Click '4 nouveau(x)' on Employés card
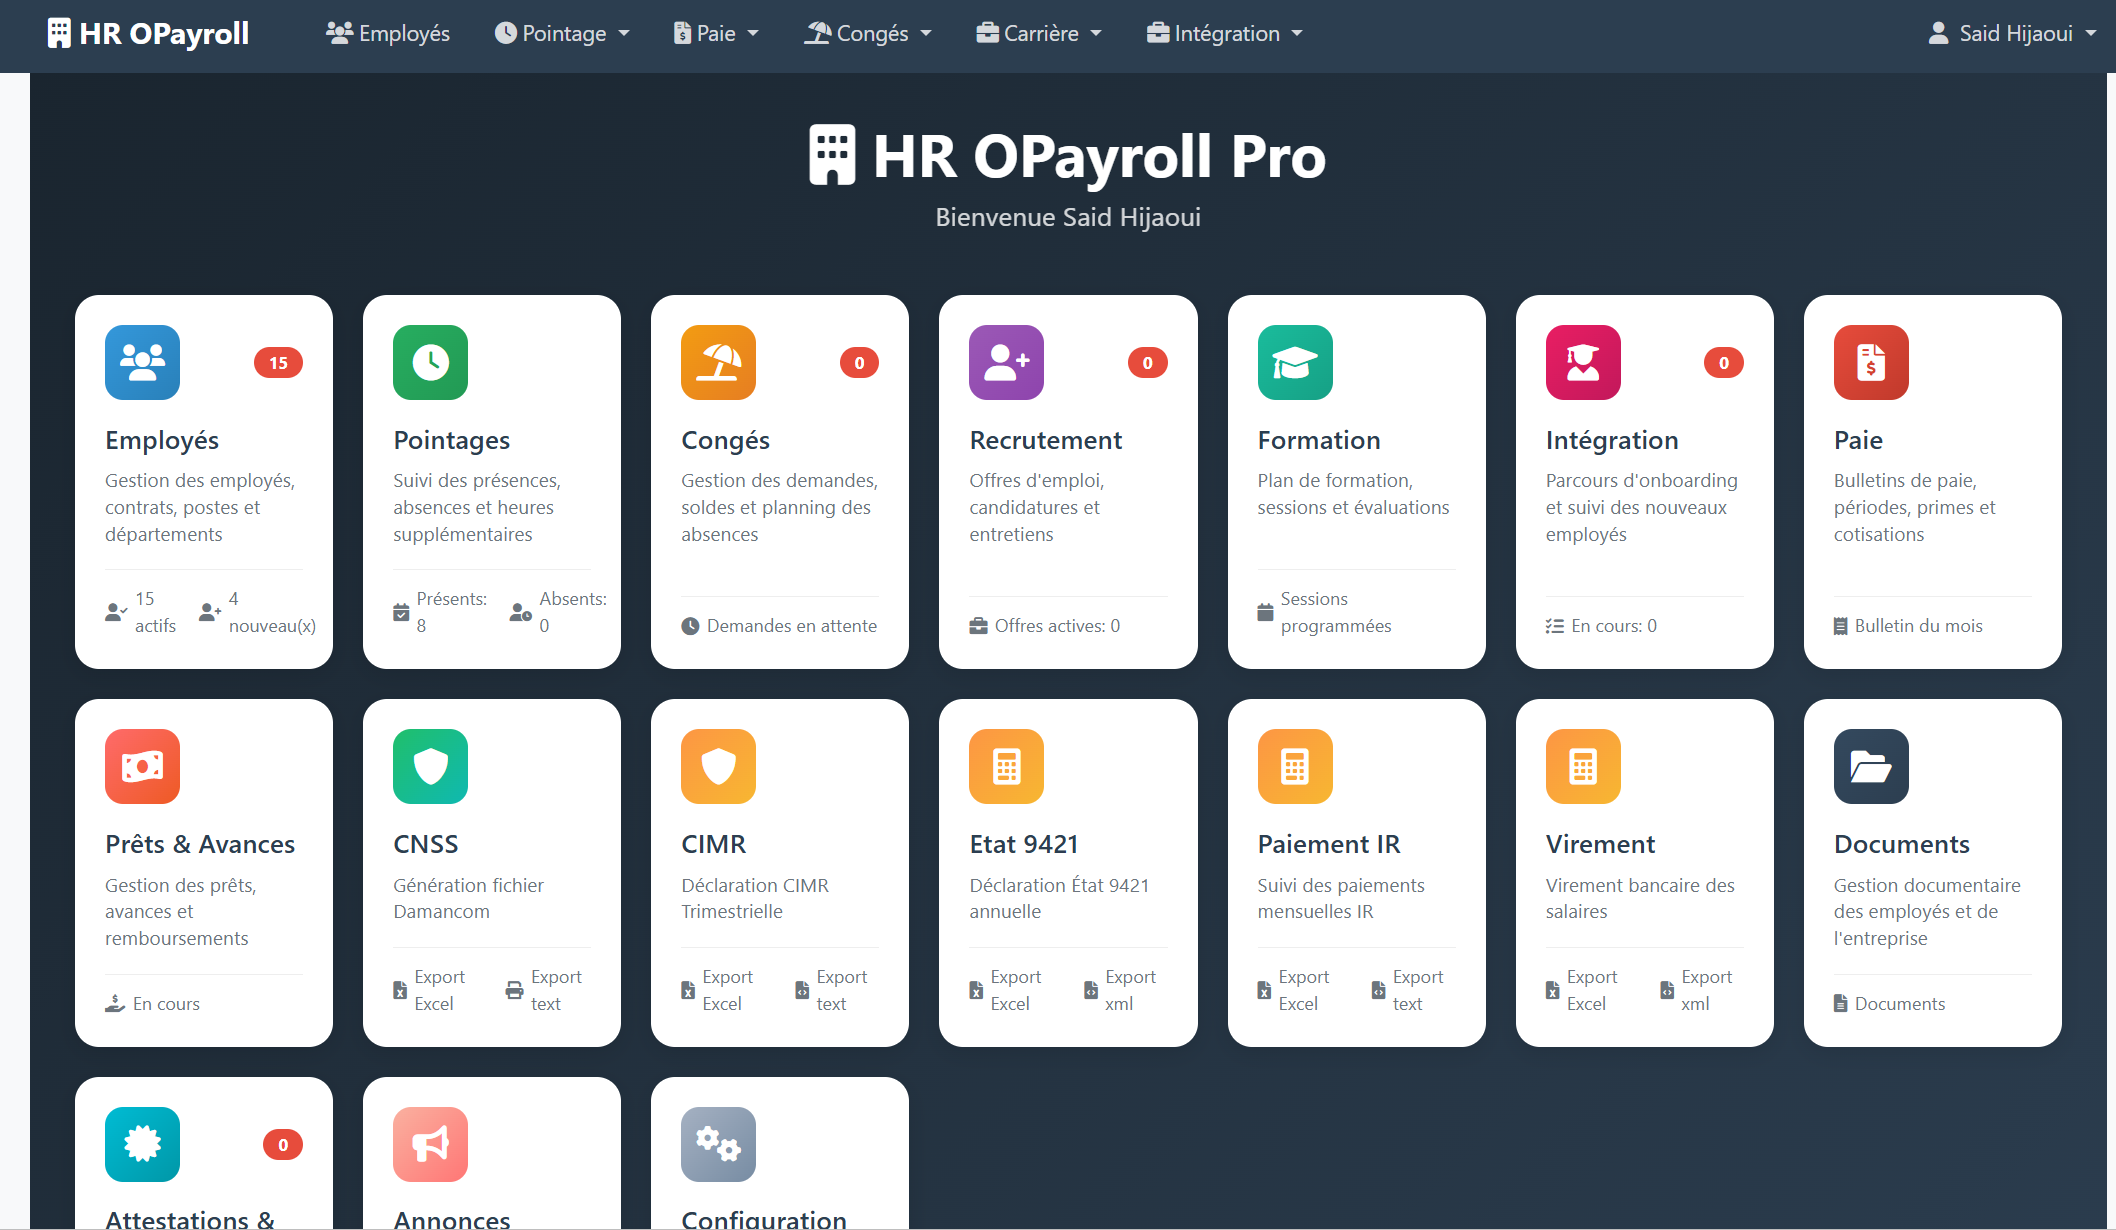2116x1230 pixels. tap(257, 612)
